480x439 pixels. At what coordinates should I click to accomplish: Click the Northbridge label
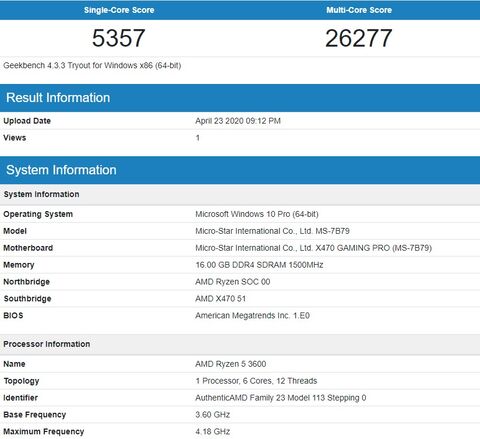26,282
